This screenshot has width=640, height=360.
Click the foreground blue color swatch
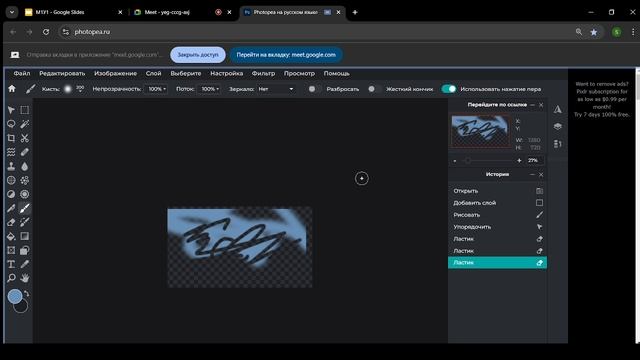15,296
